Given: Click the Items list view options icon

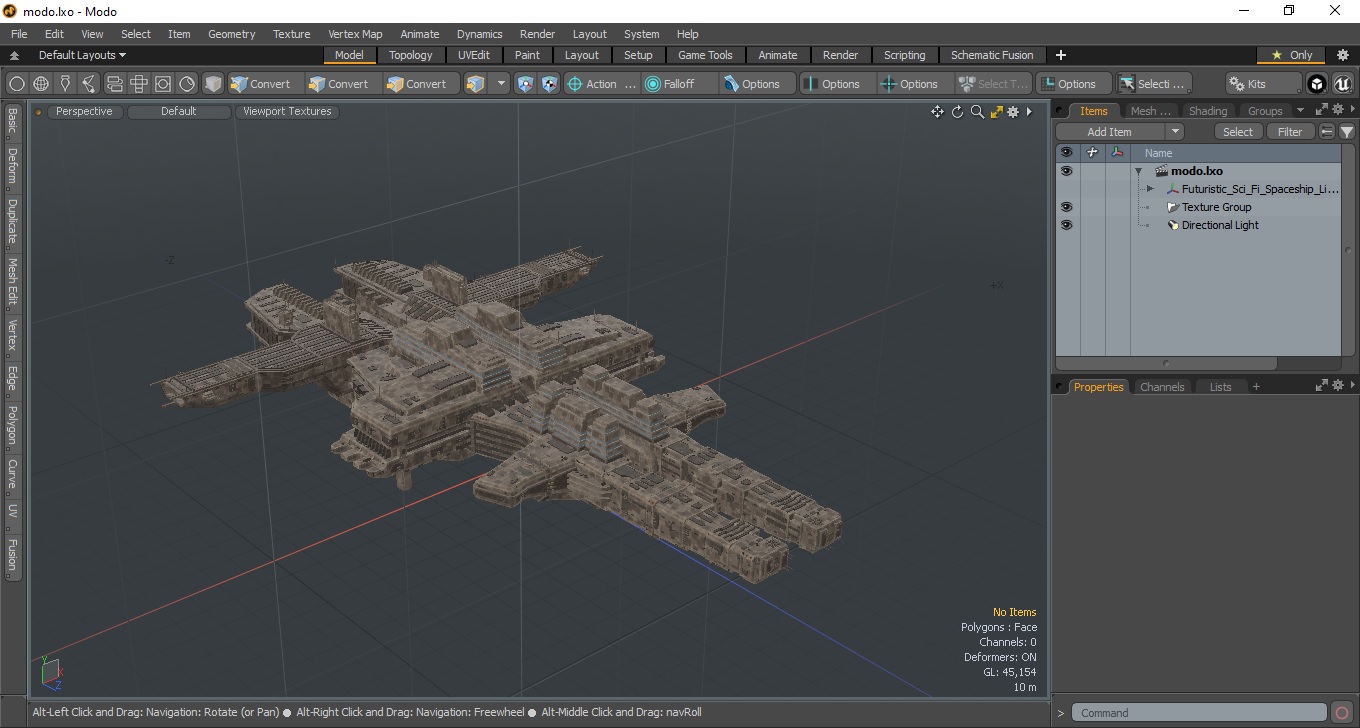Looking at the screenshot, I should 1327,132.
